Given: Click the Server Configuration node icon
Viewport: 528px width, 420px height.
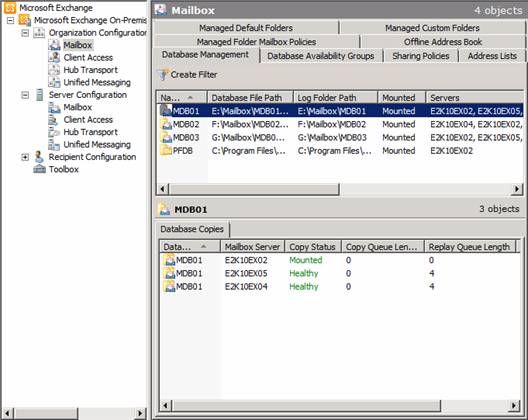Looking at the screenshot, I should tap(39, 95).
